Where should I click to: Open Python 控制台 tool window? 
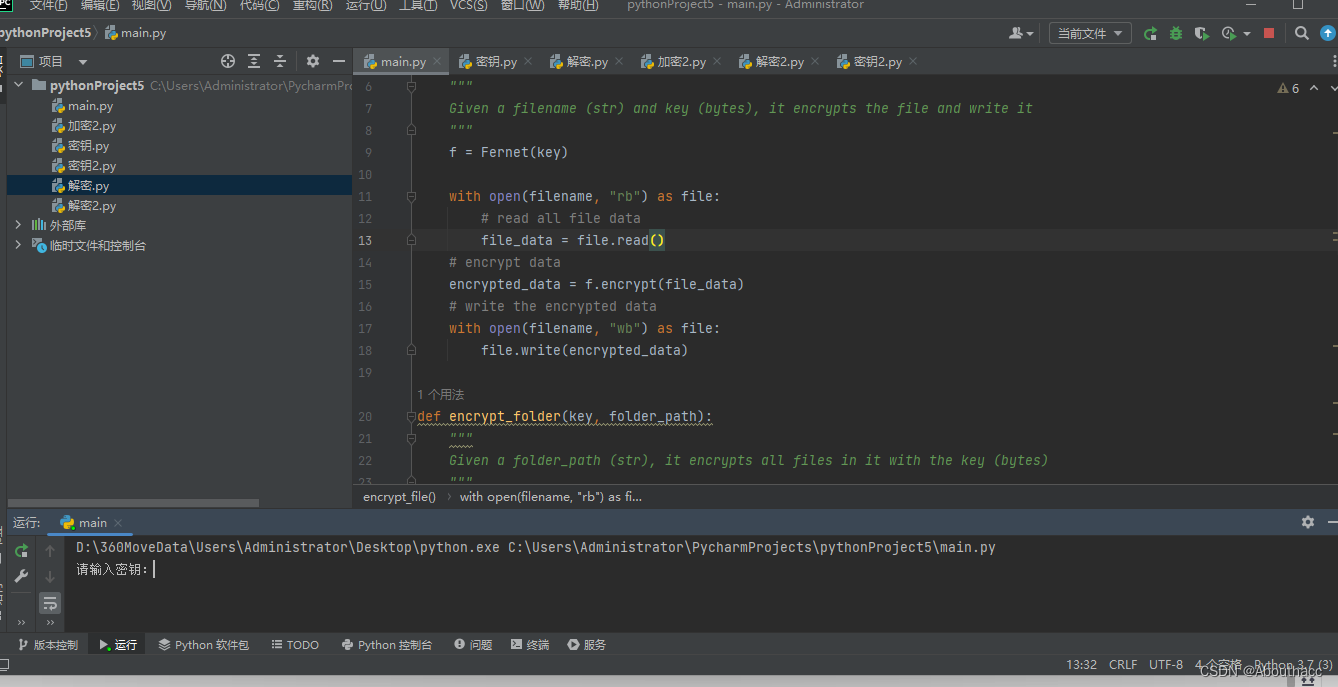click(x=386, y=645)
